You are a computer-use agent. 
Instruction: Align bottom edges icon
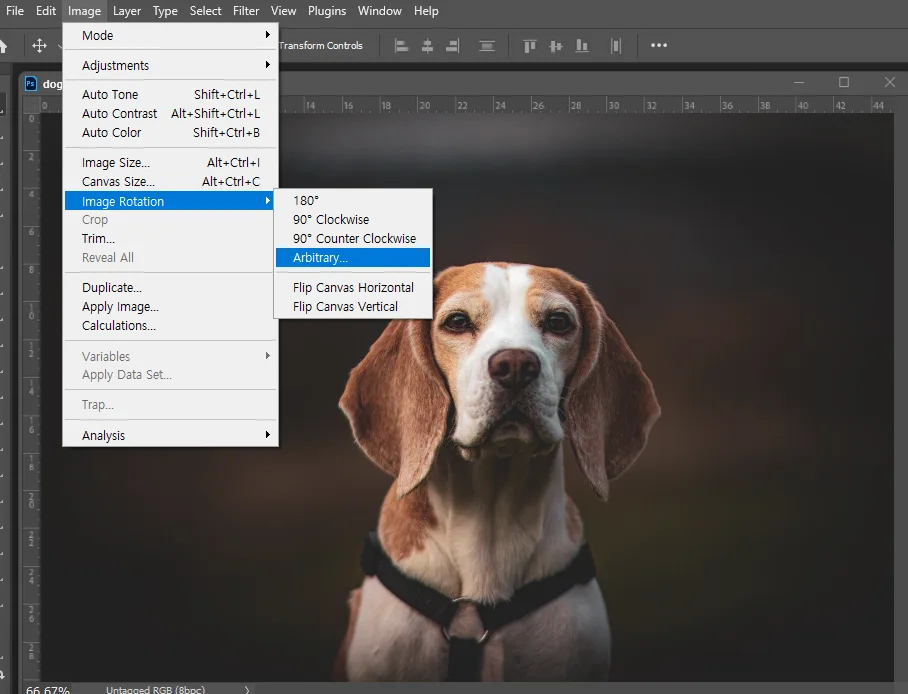pos(581,46)
